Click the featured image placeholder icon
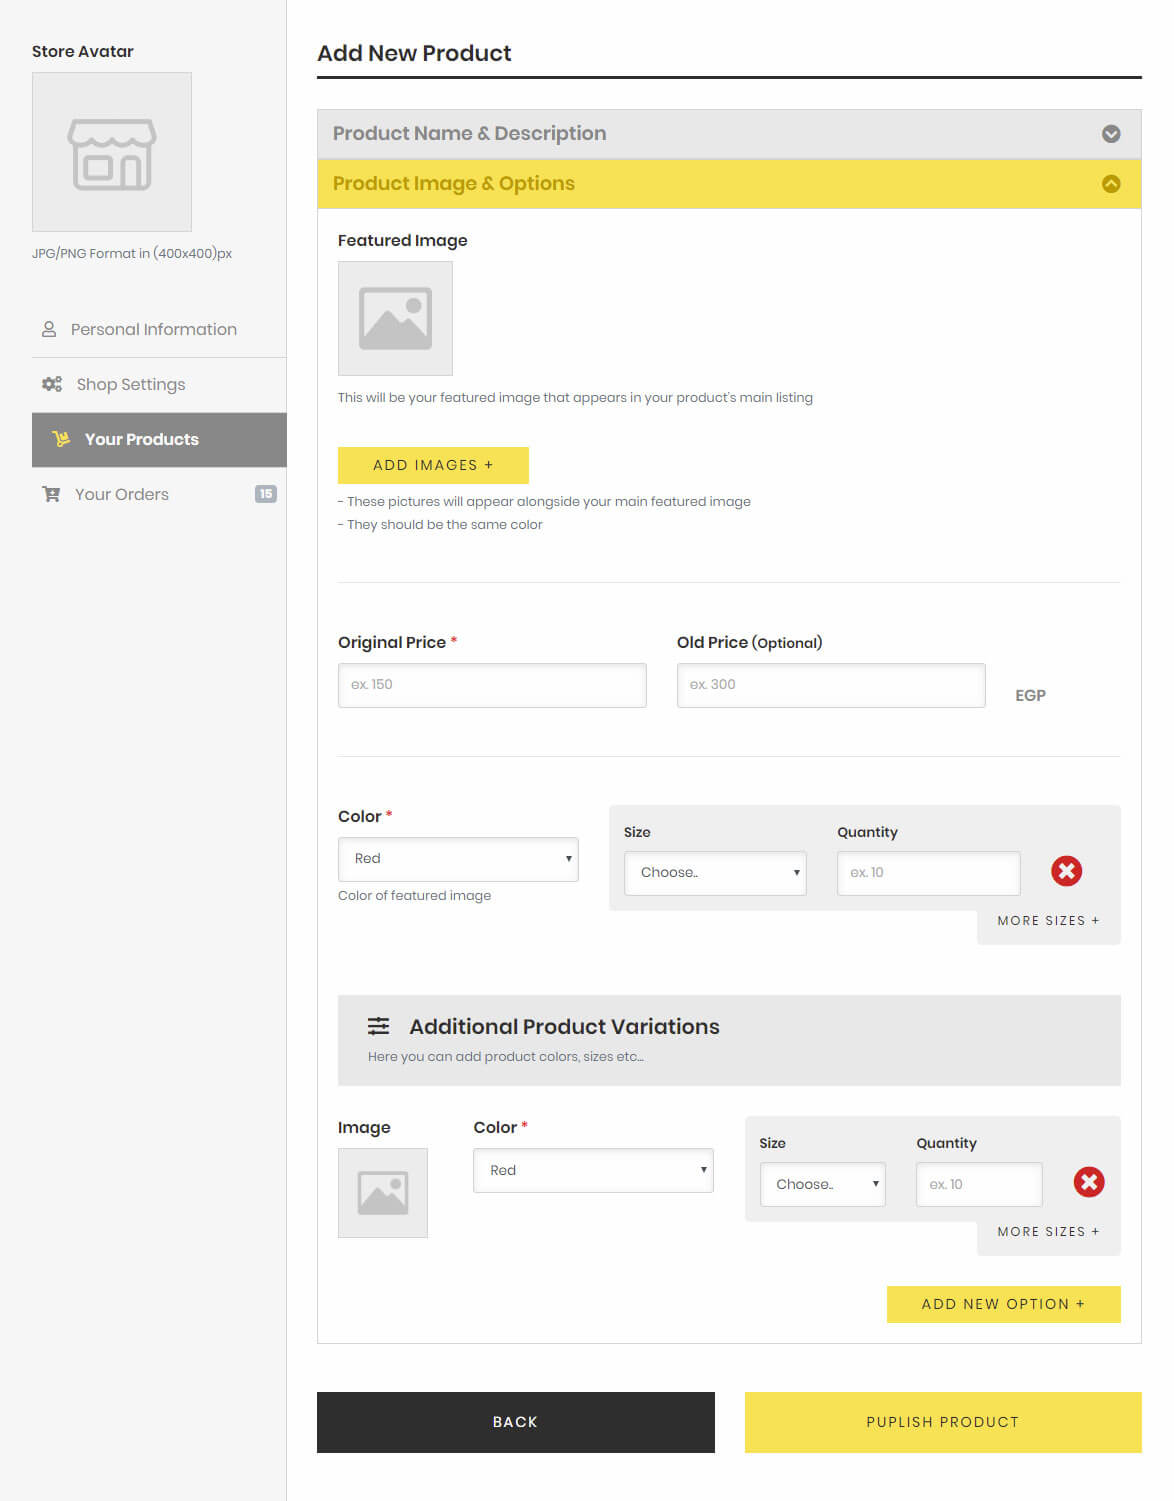 click(x=395, y=319)
